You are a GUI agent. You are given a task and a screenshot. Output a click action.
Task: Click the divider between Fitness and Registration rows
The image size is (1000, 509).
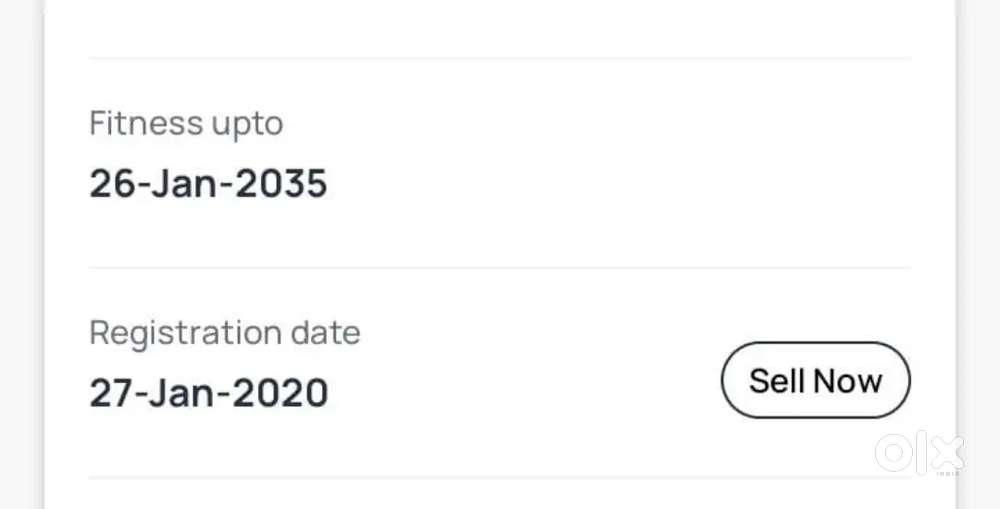pos(500,268)
